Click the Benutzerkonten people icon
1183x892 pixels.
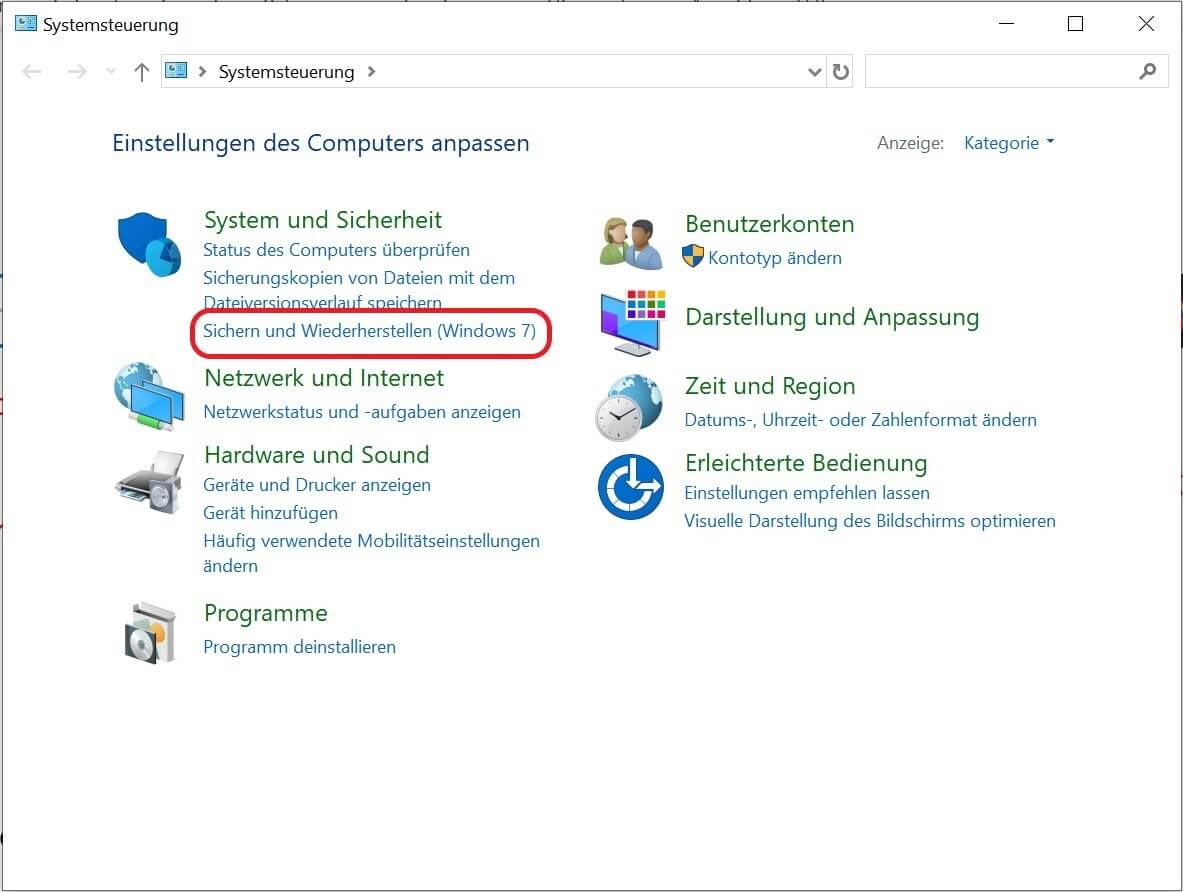click(631, 243)
